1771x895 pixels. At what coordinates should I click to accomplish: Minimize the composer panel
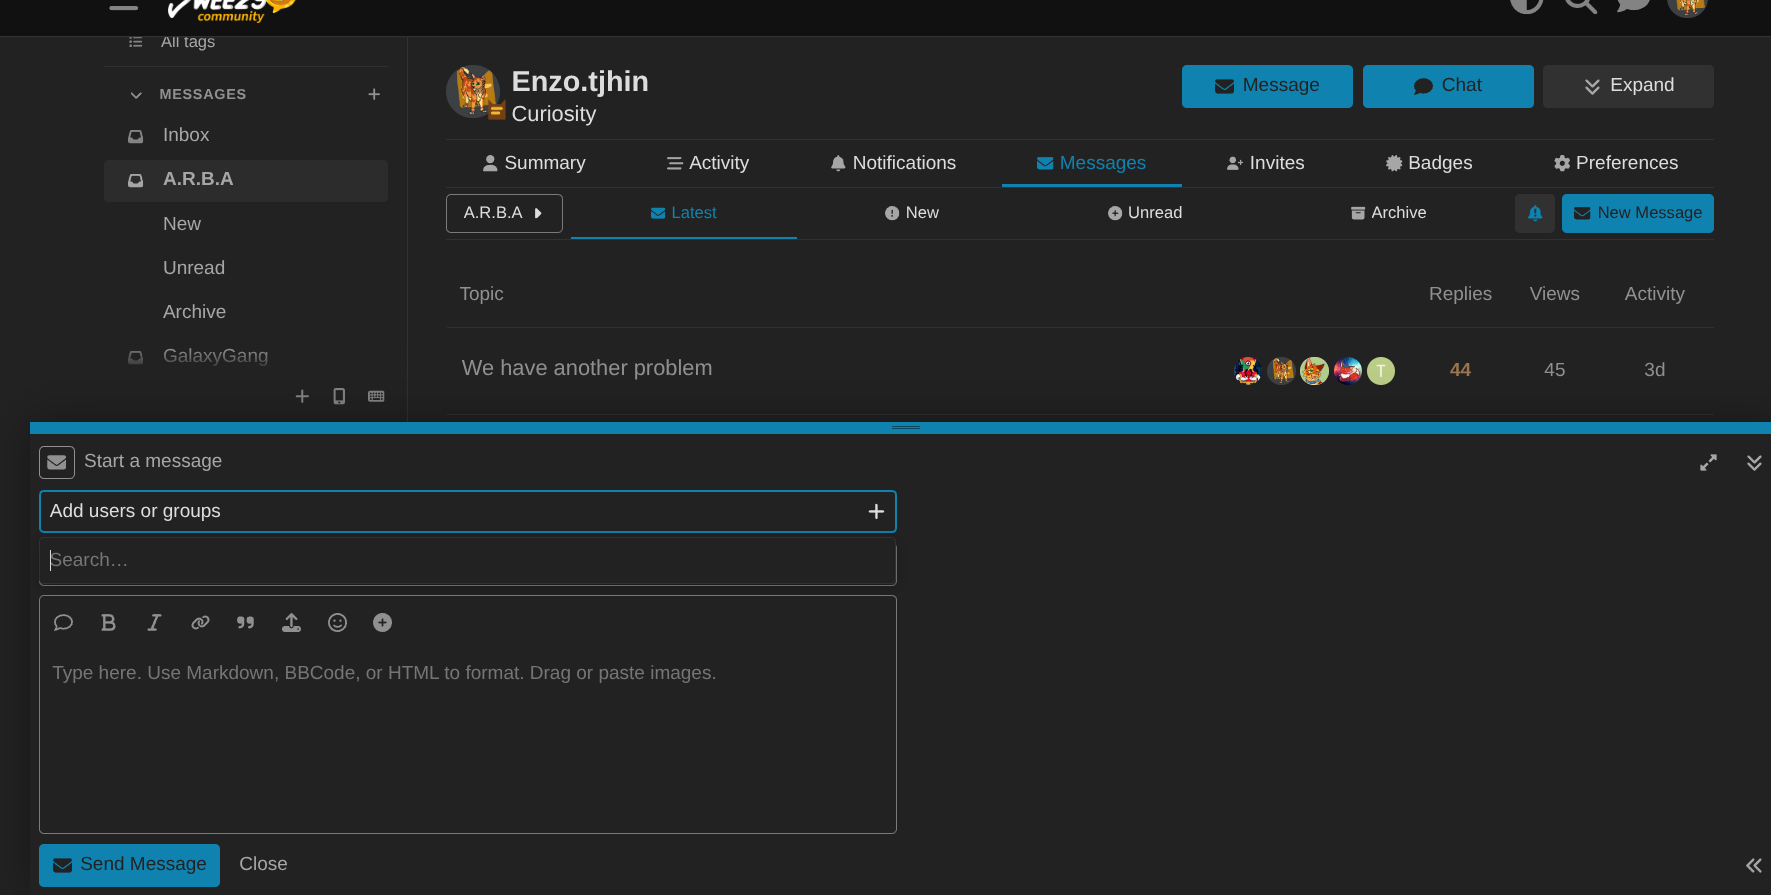(x=1754, y=463)
